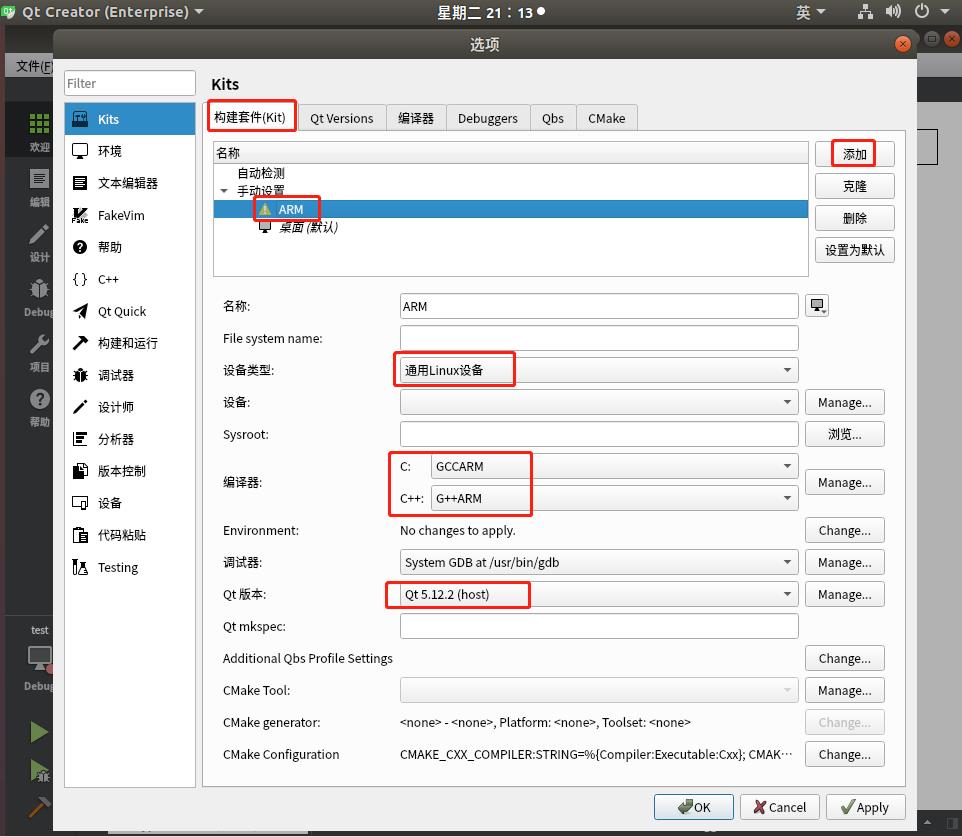Viewport: 962px width, 837px height.
Task: Open the 分析器 settings category
Action: pos(129,439)
